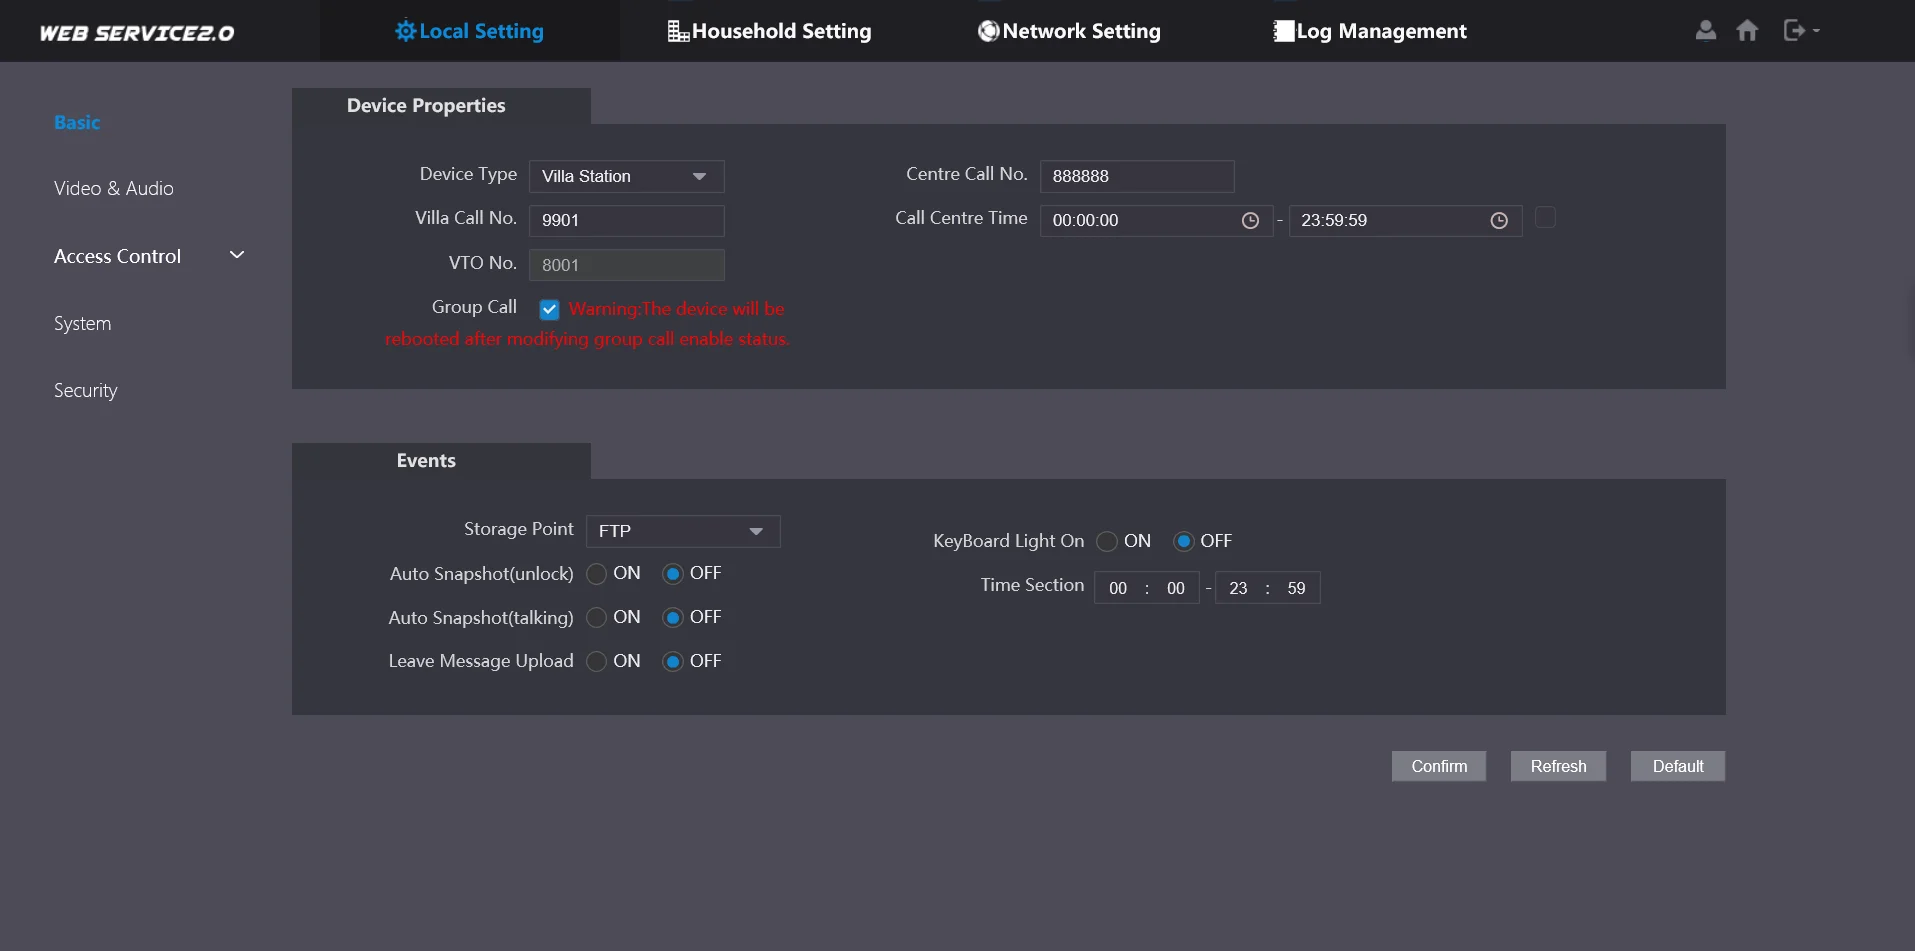
Task: Set Auto Snapshot(talking) to ON
Action: [x=596, y=618]
